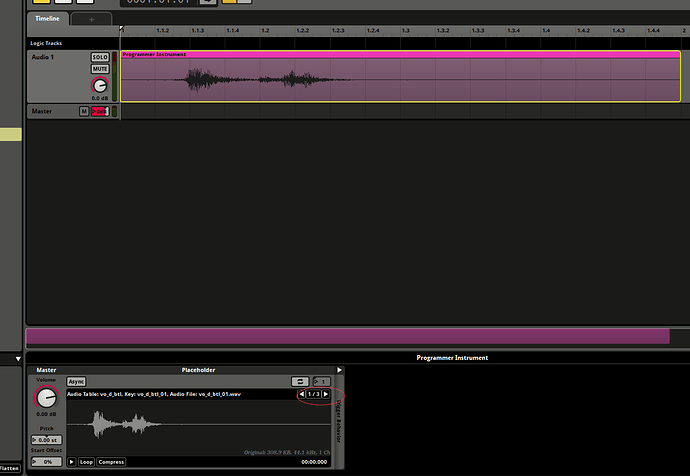Click the magenta horizontal overview scrollbar
Viewport: 690px width, 476px height.
348,337
